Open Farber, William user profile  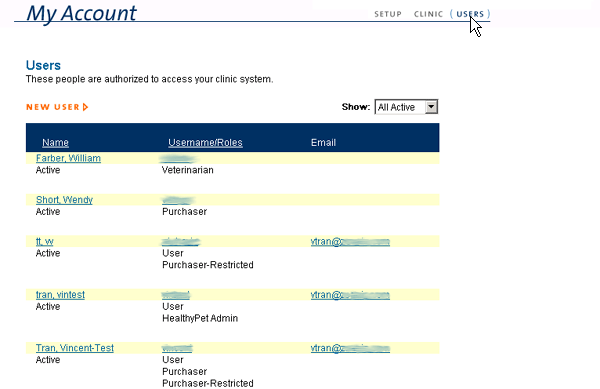68,158
